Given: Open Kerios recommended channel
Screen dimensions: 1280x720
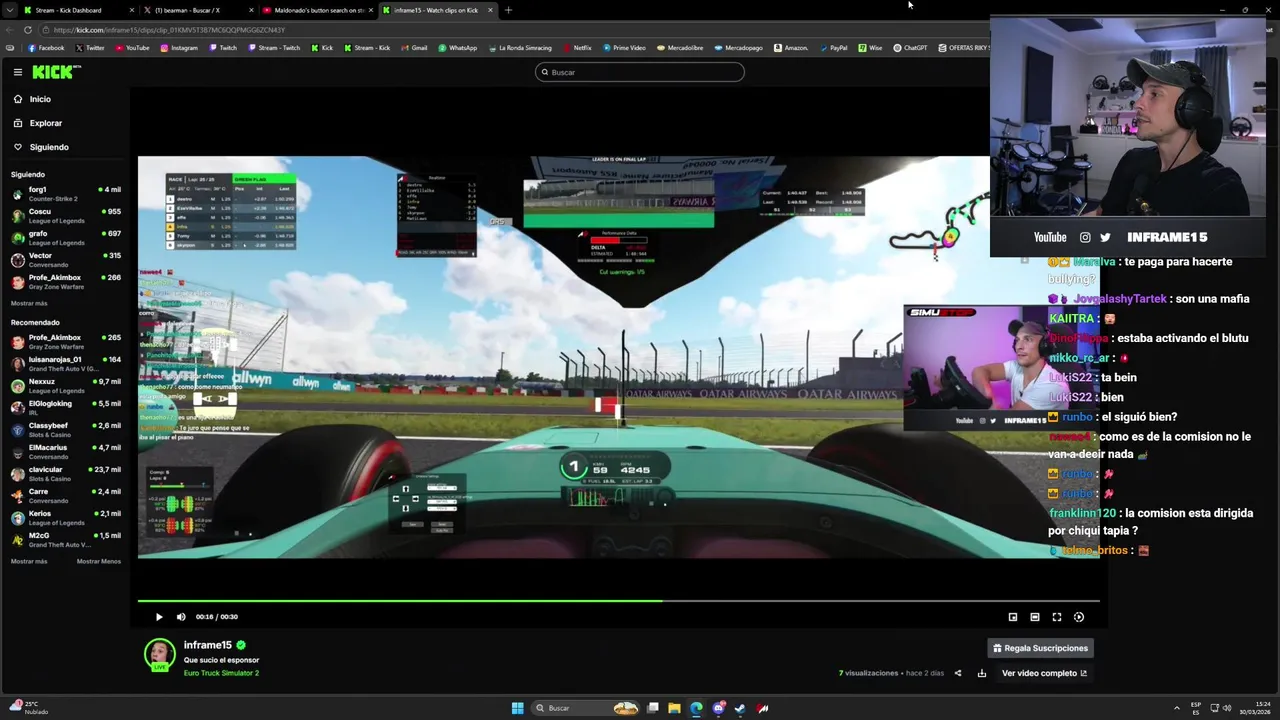Looking at the screenshot, I should (x=66, y=517).
